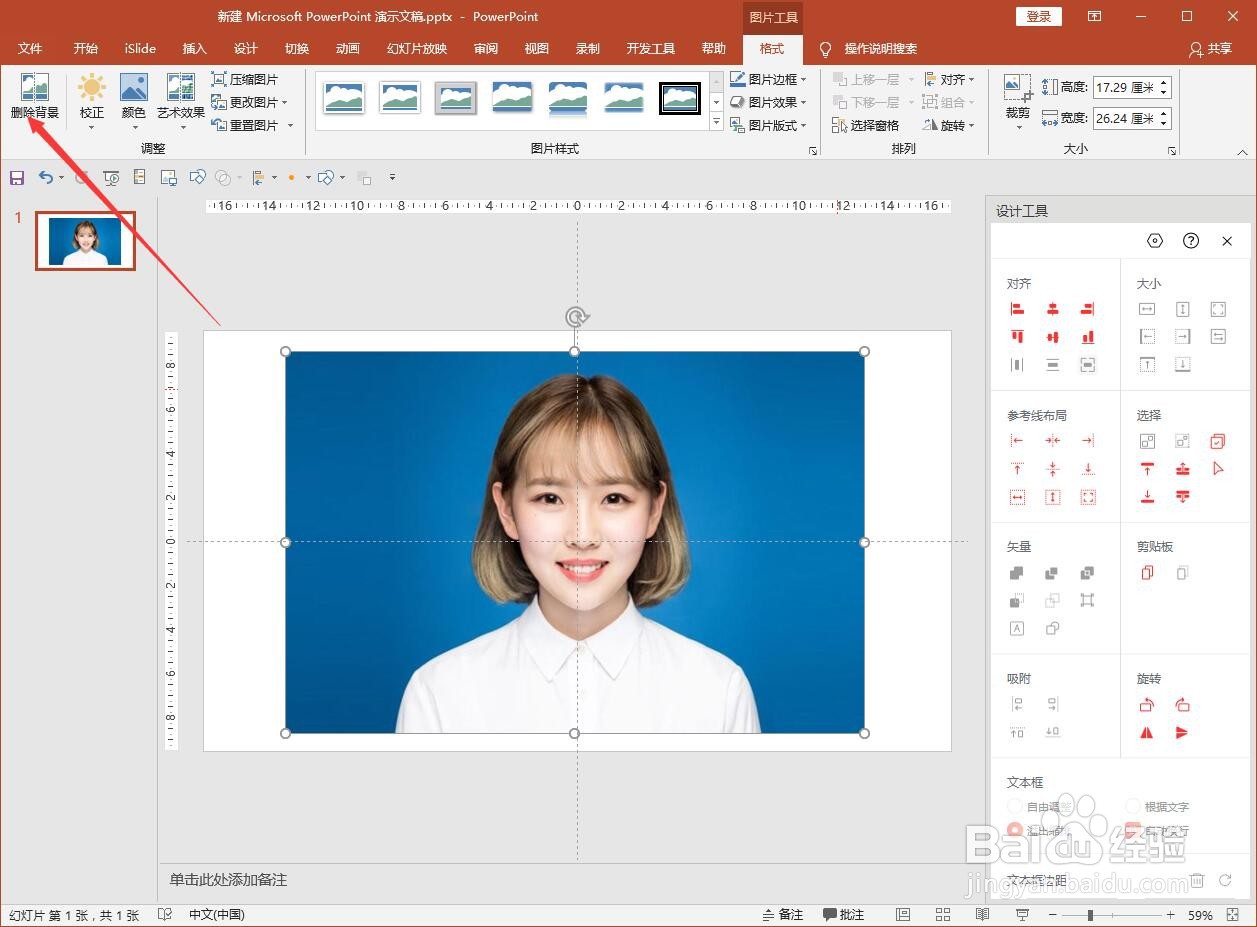Click the left-align icon in 对齐 section
1257x927 pixels.
1017,310
